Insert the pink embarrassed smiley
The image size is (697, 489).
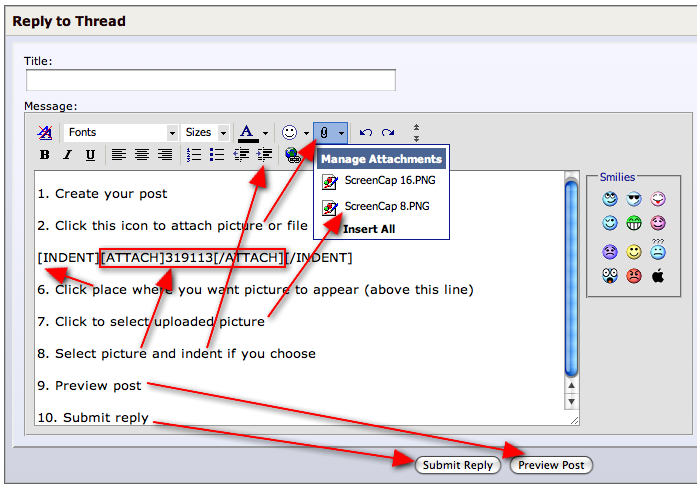click(x=658, y=223)
